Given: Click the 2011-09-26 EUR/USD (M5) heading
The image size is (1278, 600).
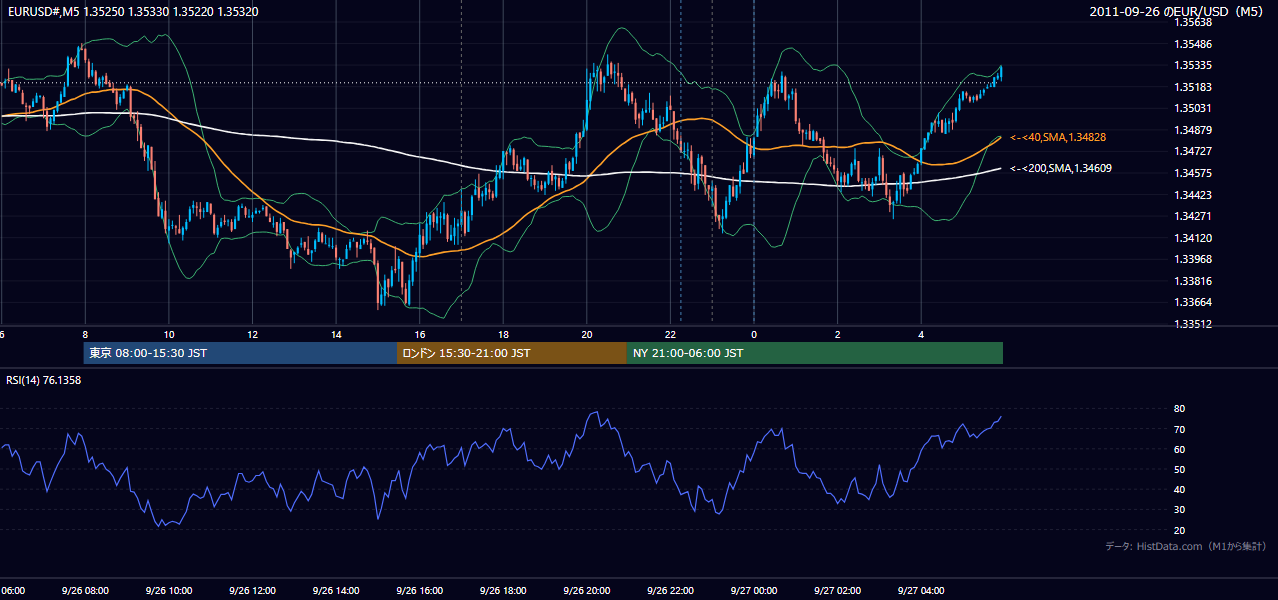Looking at the screenshot, I should coord(1178,11).
